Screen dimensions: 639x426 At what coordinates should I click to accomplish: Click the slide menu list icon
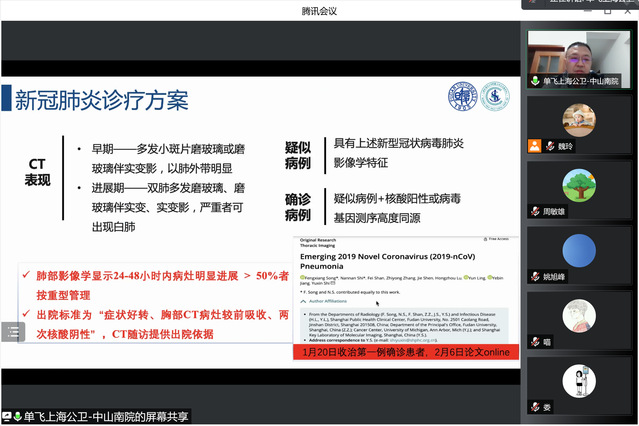(x=13, y=332)
